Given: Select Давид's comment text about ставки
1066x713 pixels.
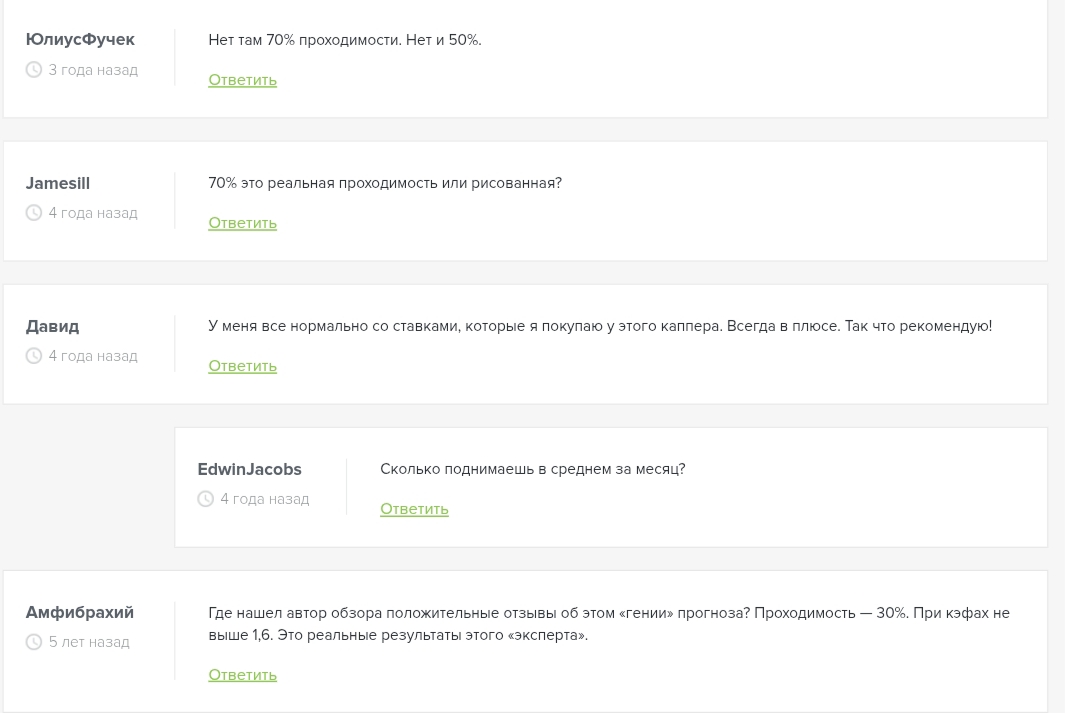Looking at the screenshot, I should tap(599, 325).
